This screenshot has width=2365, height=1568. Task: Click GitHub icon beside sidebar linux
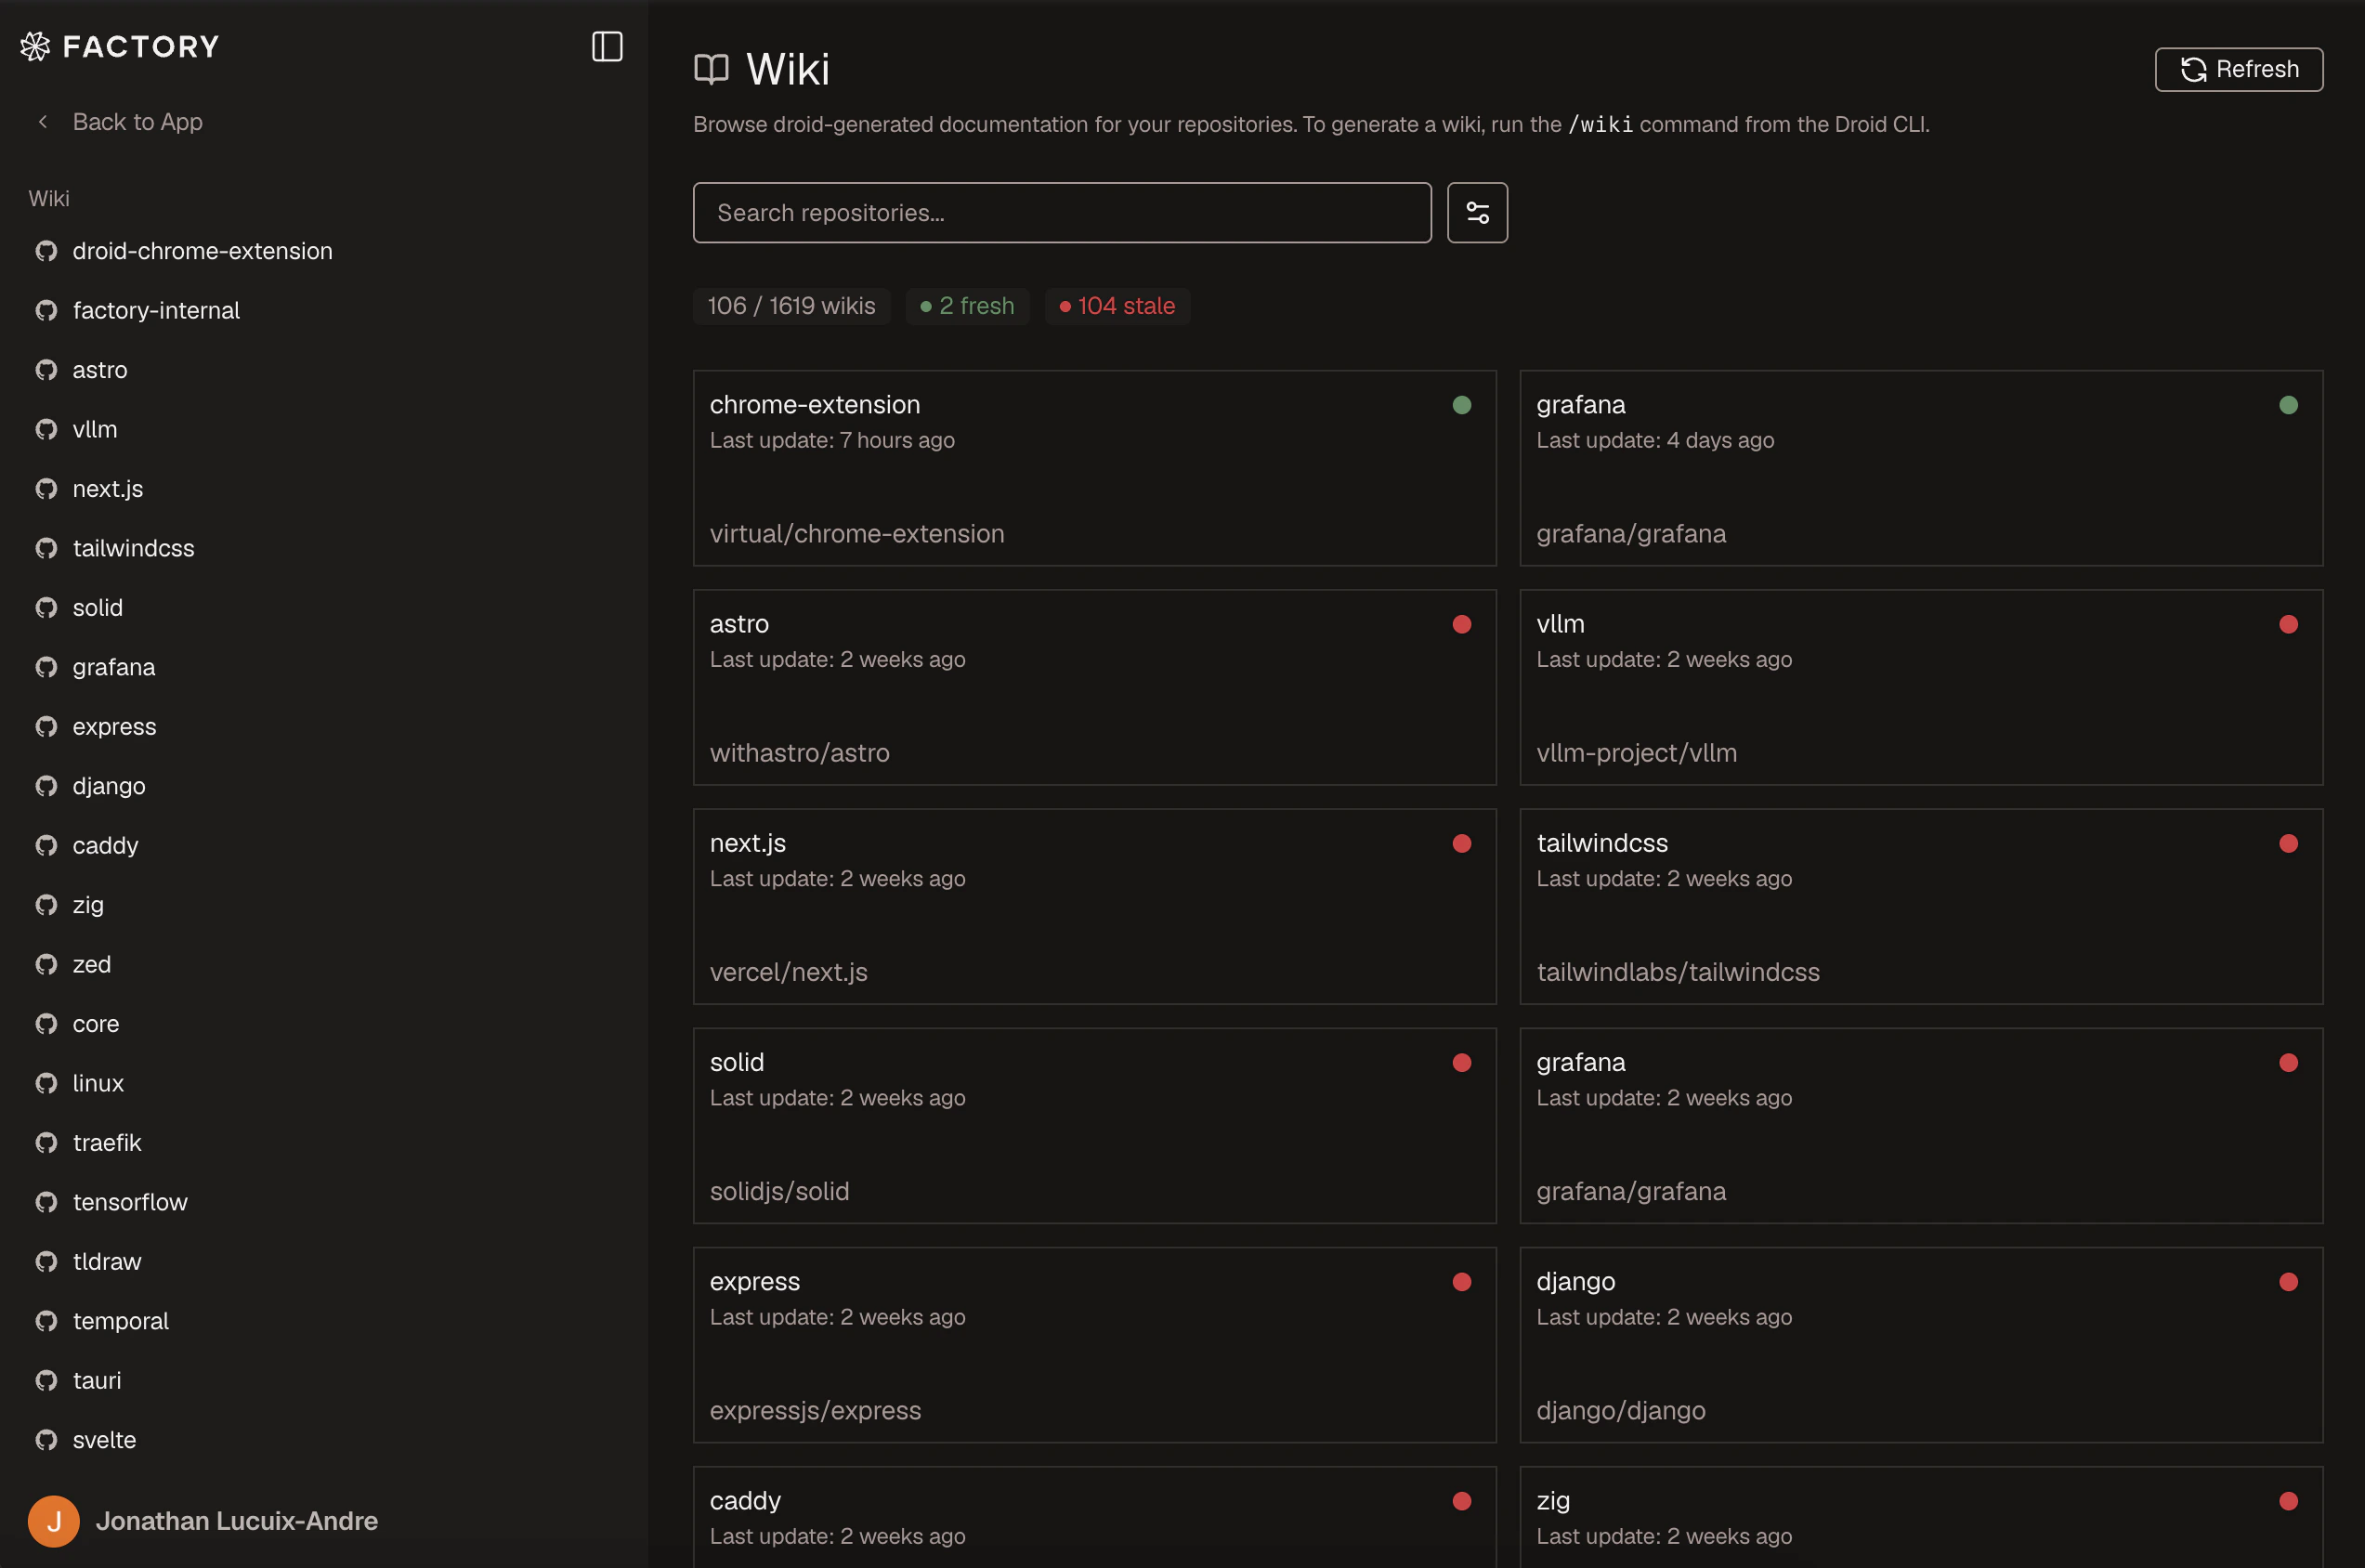(46, 1083)
